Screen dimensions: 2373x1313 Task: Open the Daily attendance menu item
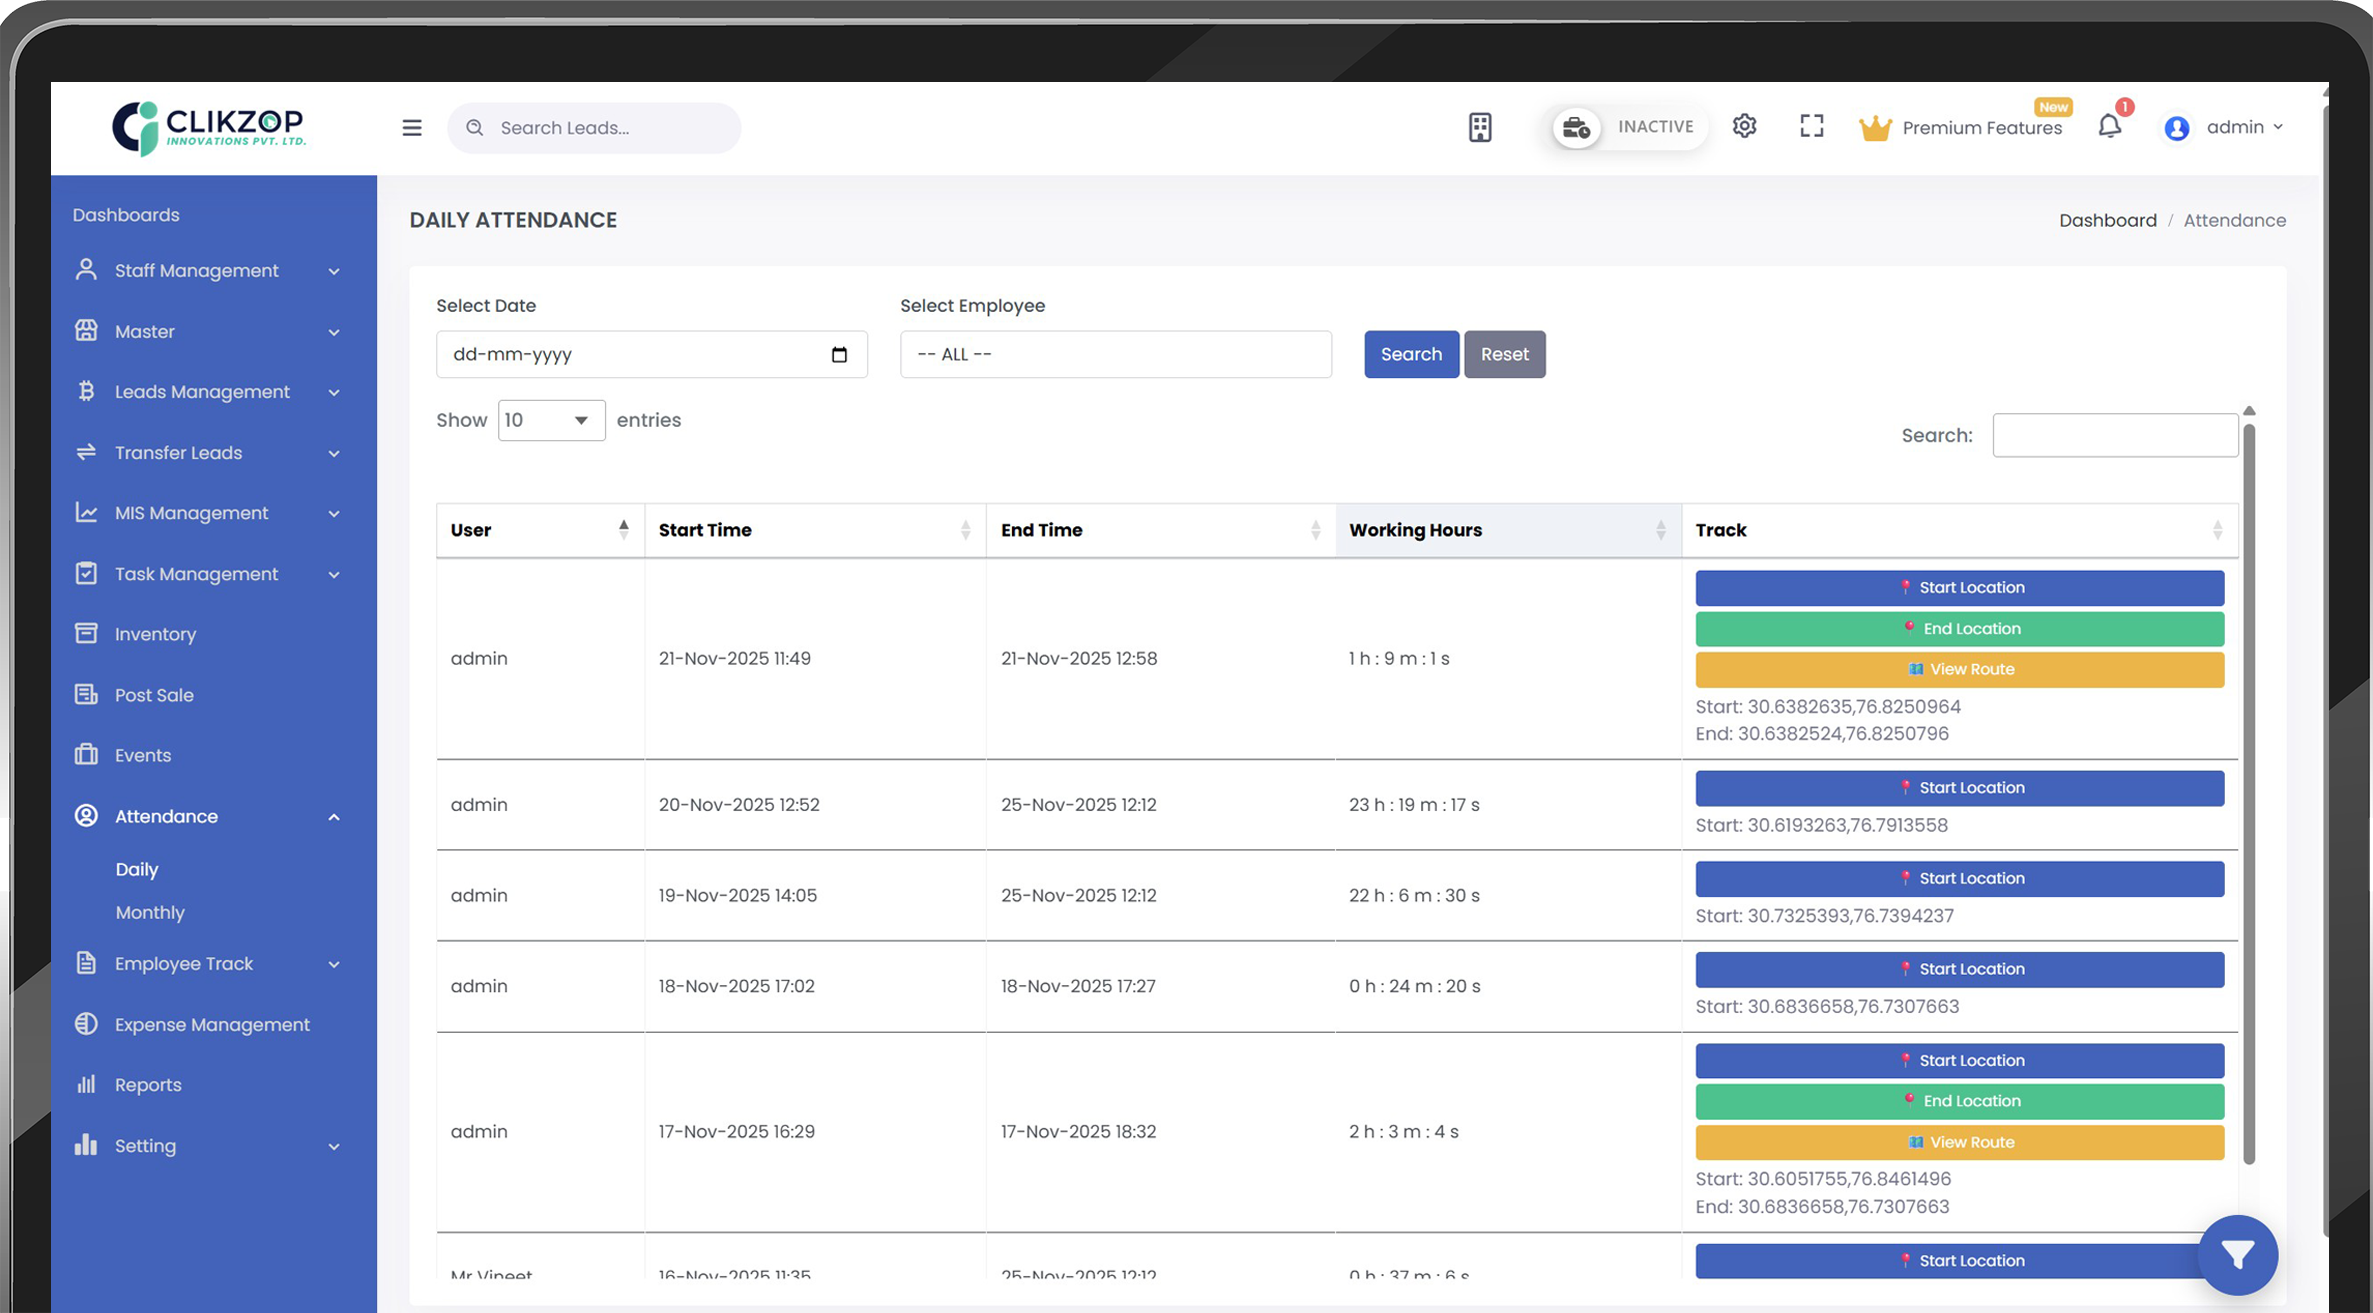point(136,869)
